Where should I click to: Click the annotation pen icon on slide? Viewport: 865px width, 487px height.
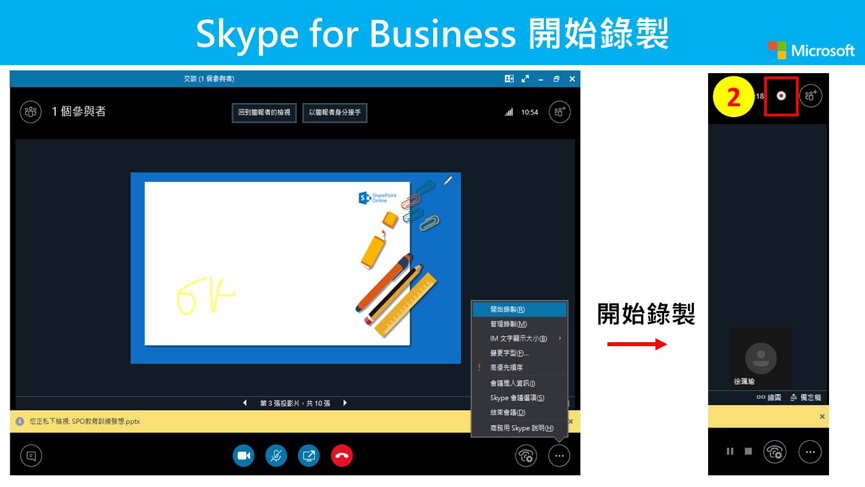[448, 180]
